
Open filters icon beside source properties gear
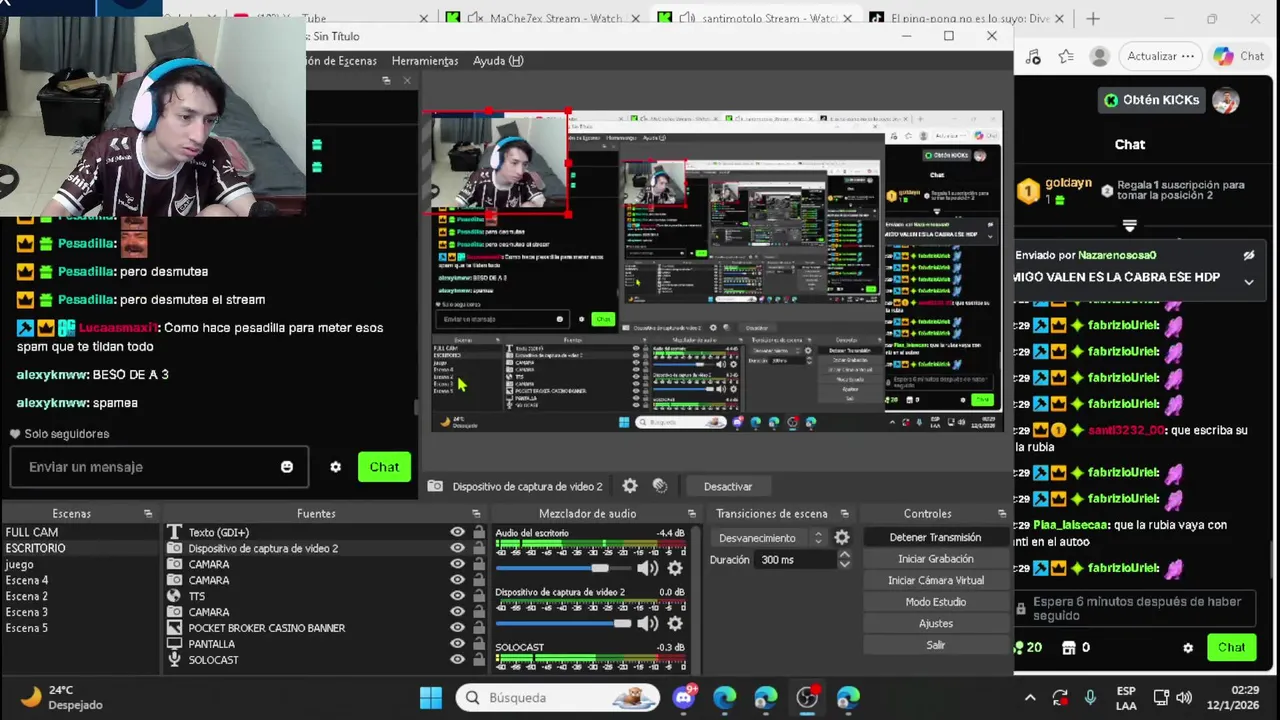click(660, 486)
